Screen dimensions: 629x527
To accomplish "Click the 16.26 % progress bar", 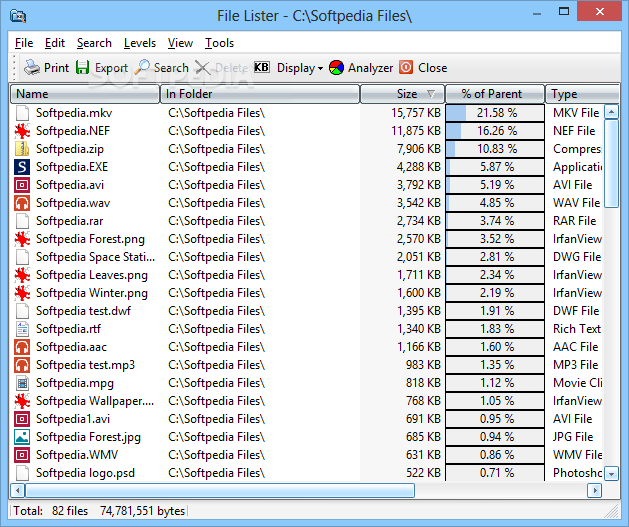I will (495, 131).
